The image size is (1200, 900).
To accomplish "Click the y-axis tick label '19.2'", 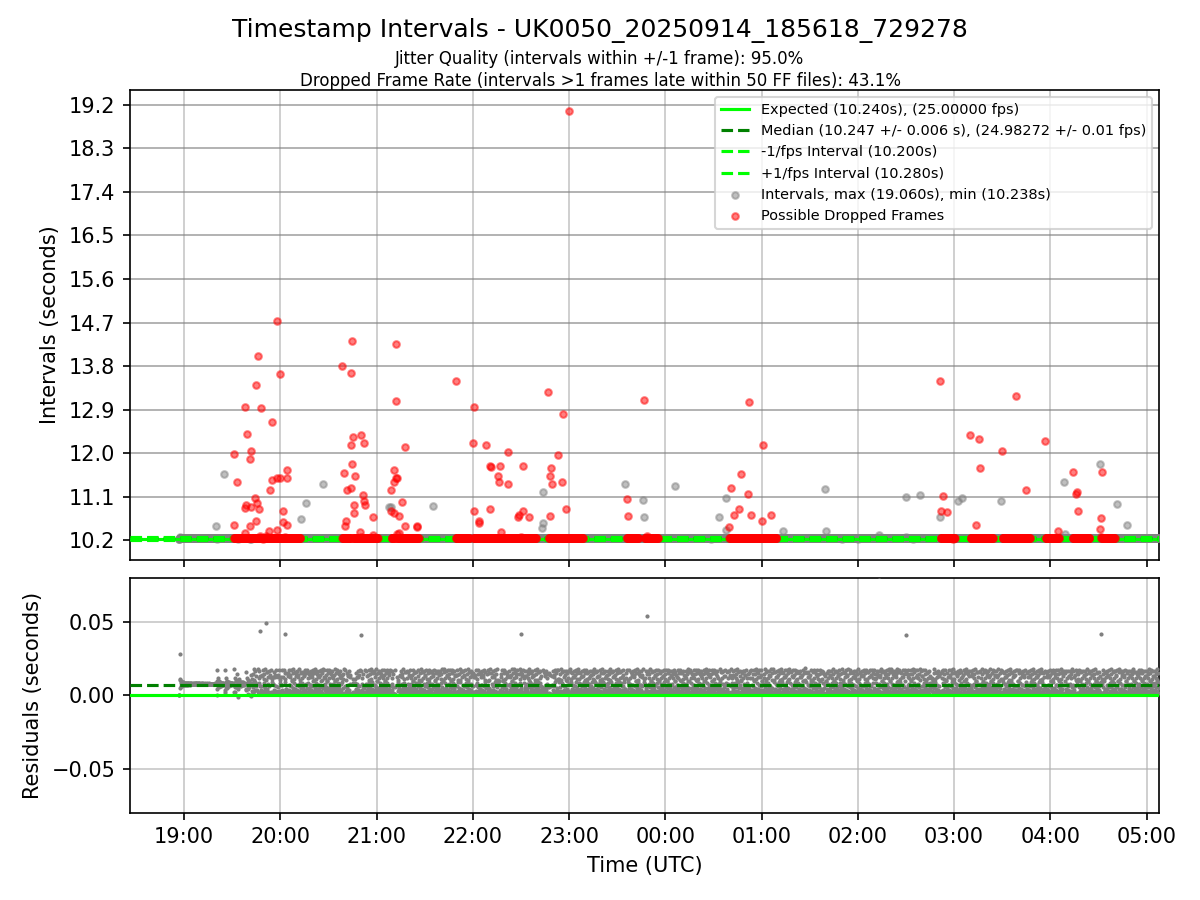I will click(x=94, y=106).
